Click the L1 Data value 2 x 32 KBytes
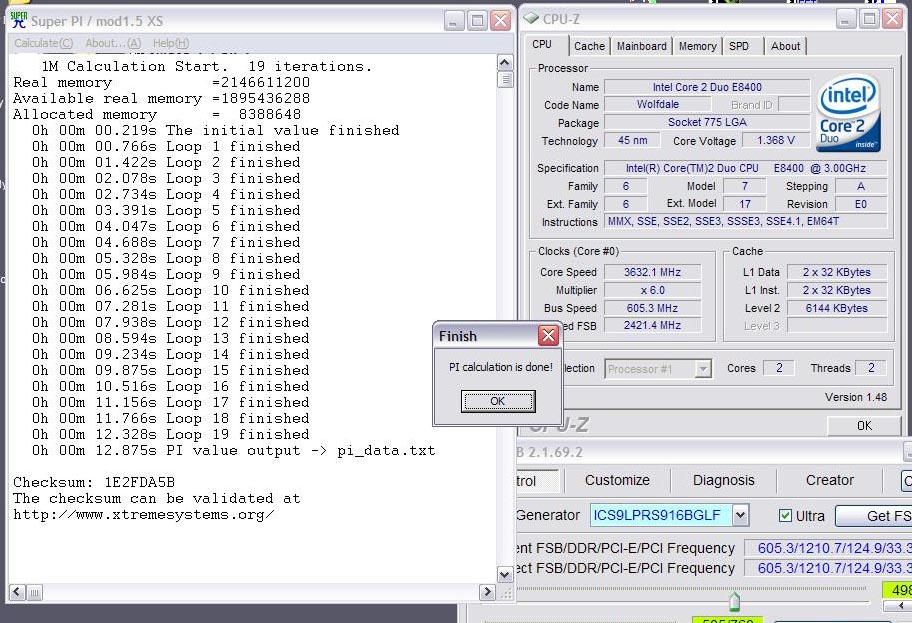Screen dimensions: 912x623 pos(836,272)
